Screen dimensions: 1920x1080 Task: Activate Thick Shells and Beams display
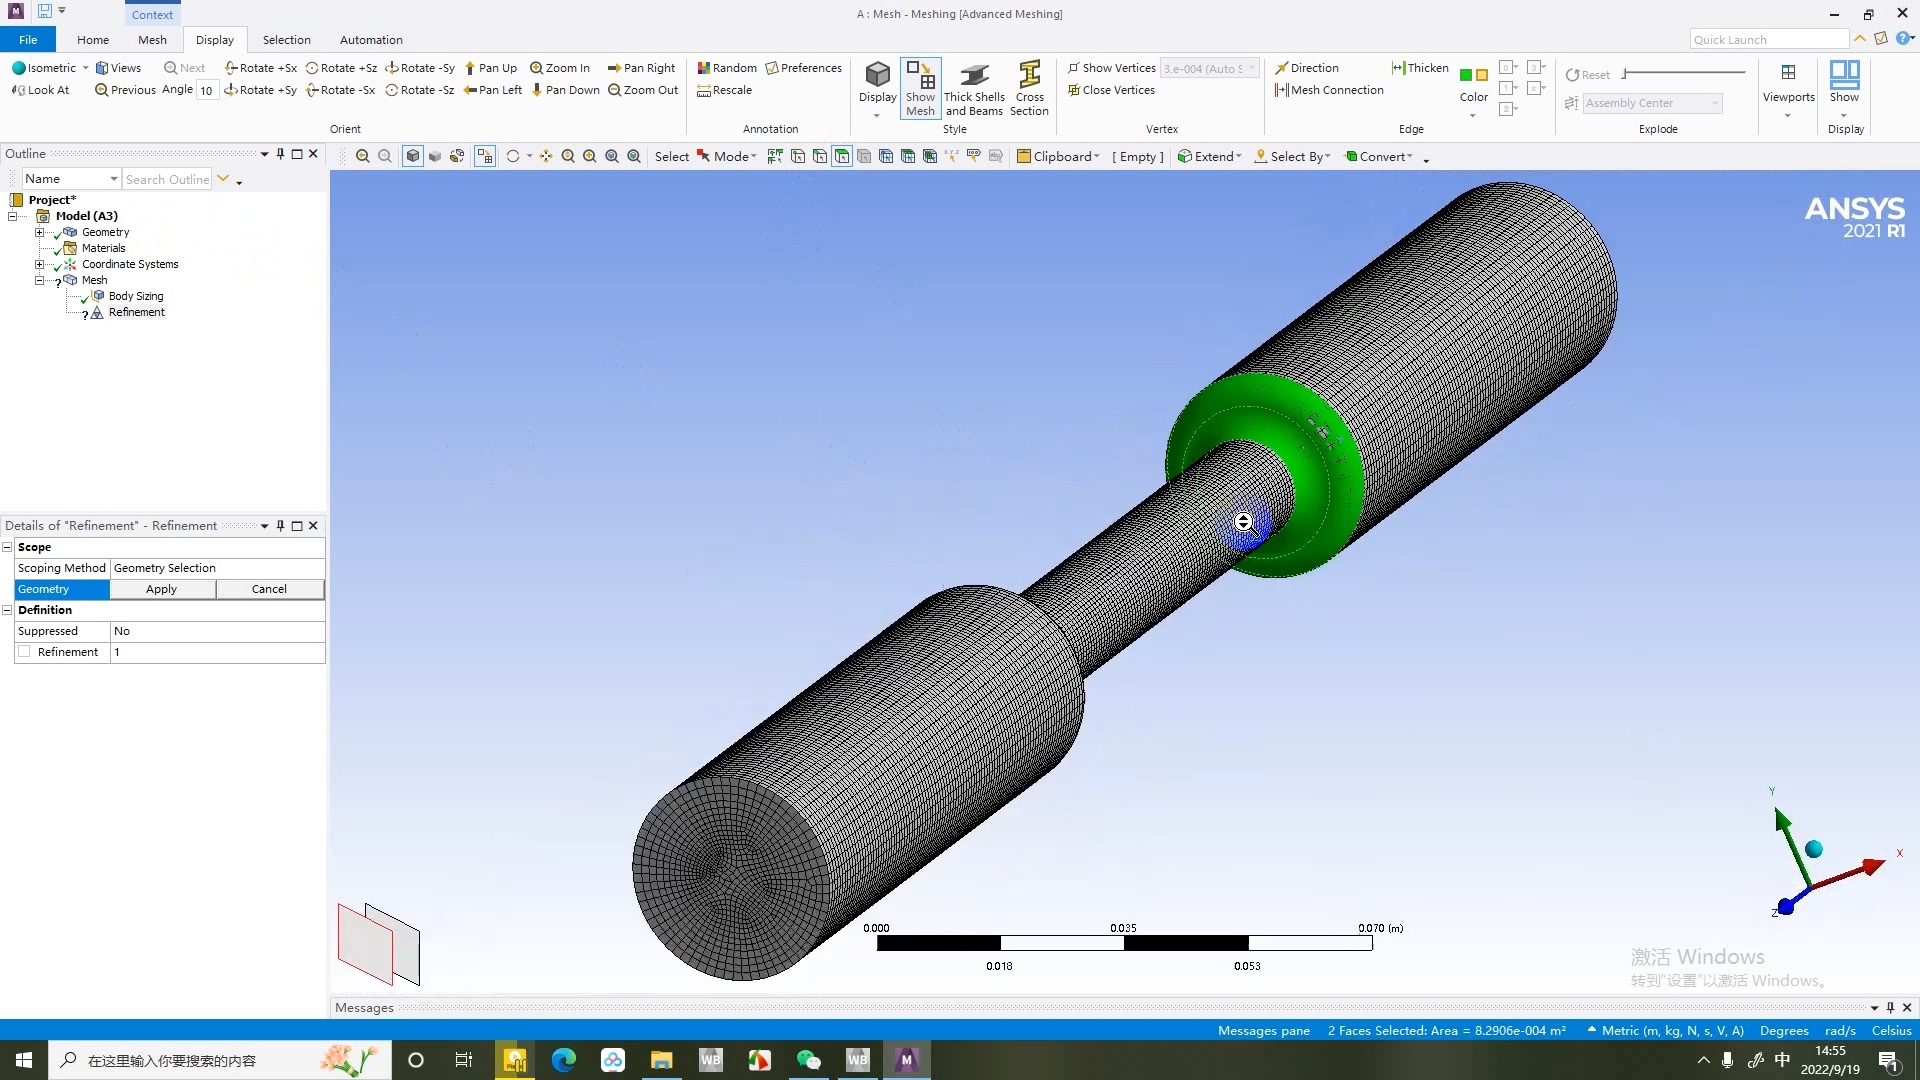pos(974,88)
